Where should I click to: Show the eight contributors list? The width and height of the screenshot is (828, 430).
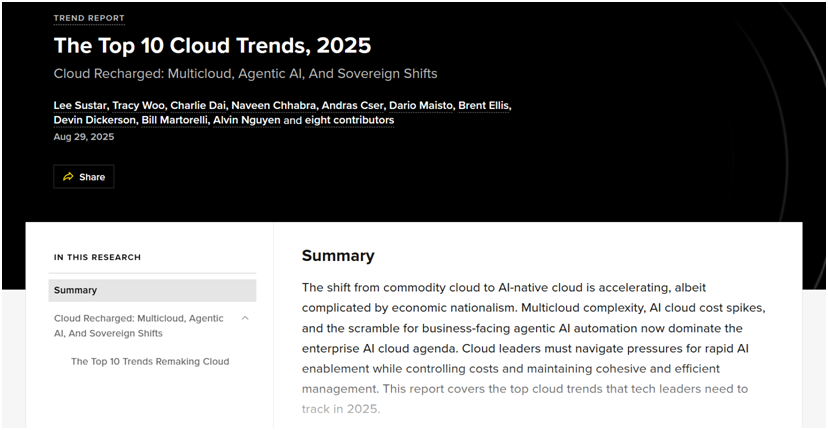pos(349,120)
